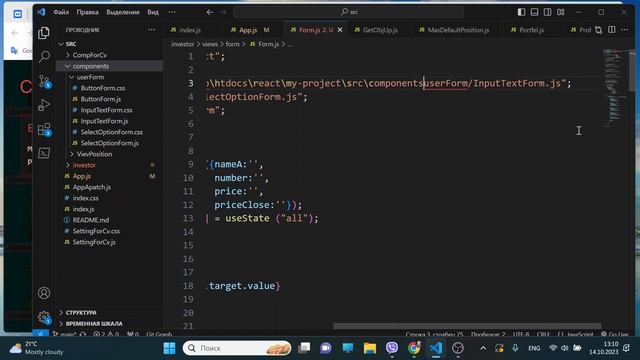Image resolution: width=640 pixels, height=360 pixels.
Task: Open SelectOptionForm.js file
Action: [109, 143]
